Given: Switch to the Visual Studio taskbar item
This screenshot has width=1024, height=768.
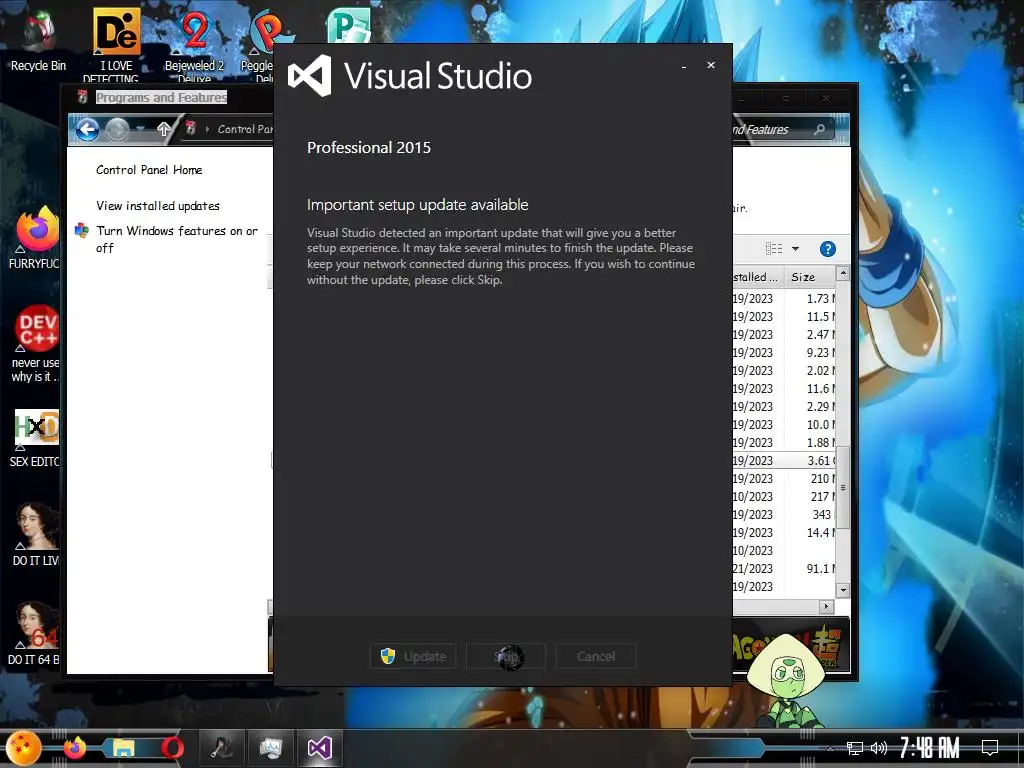Looking at the screenshot, I should [x=320, y=748].
